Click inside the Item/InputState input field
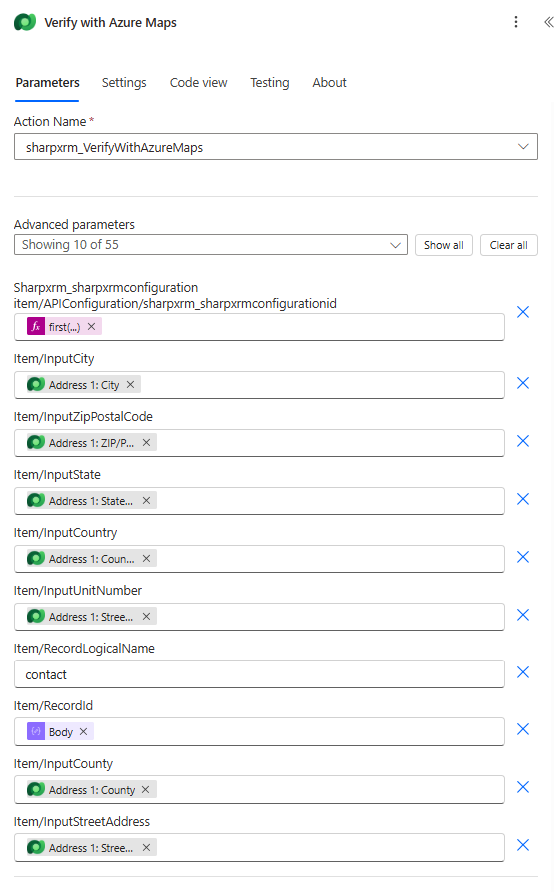 (x=259, y=501)
